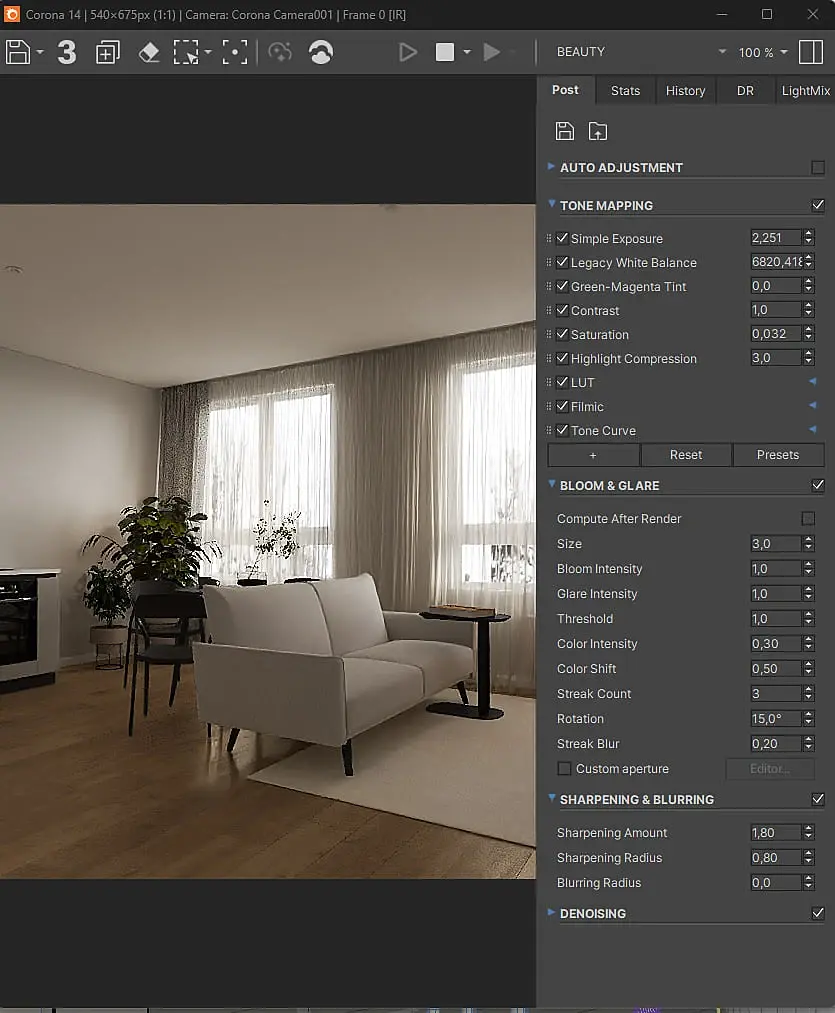Image resolution: width=835 pixels, height=1013 pixels.
Task: Open the History tab
Action: coord(685,90)
